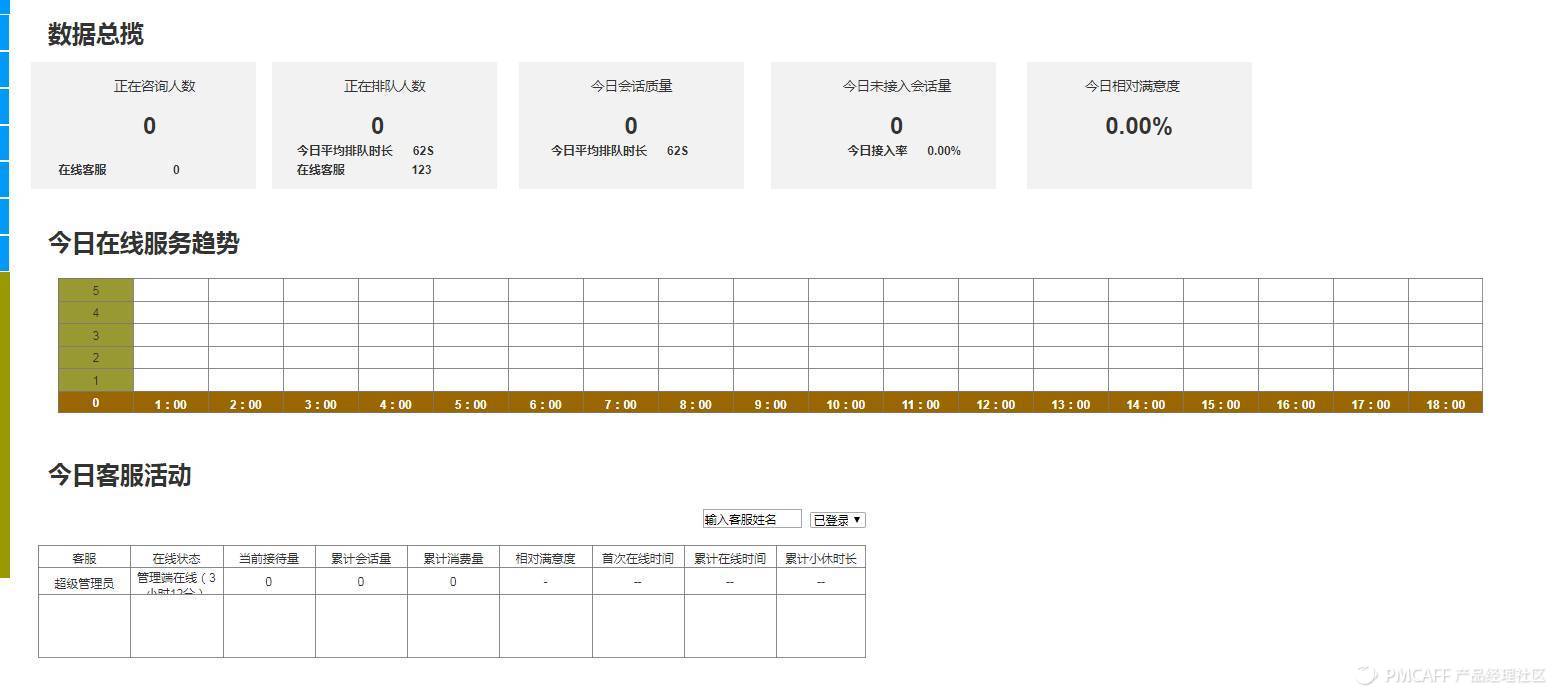1557x696 pixels.
Task: Click the sixth blue sidebar icon
Action: pos(5,210)
